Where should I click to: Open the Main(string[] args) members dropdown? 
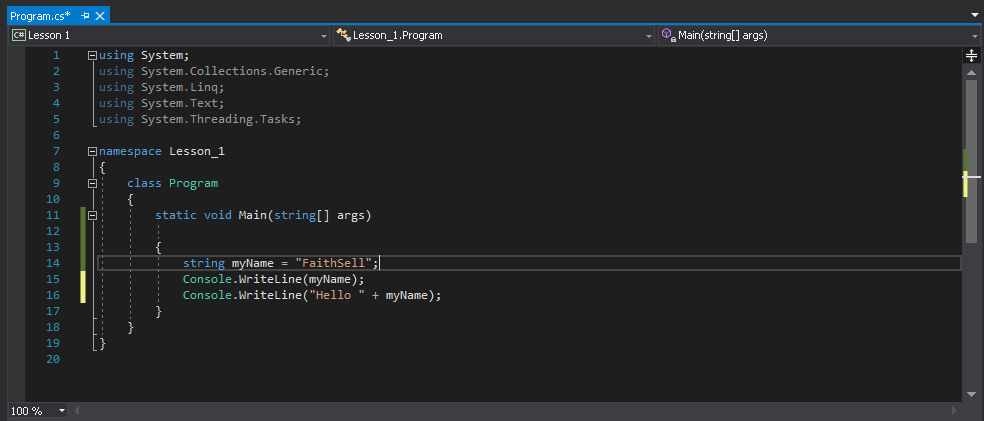click(975, 36)
